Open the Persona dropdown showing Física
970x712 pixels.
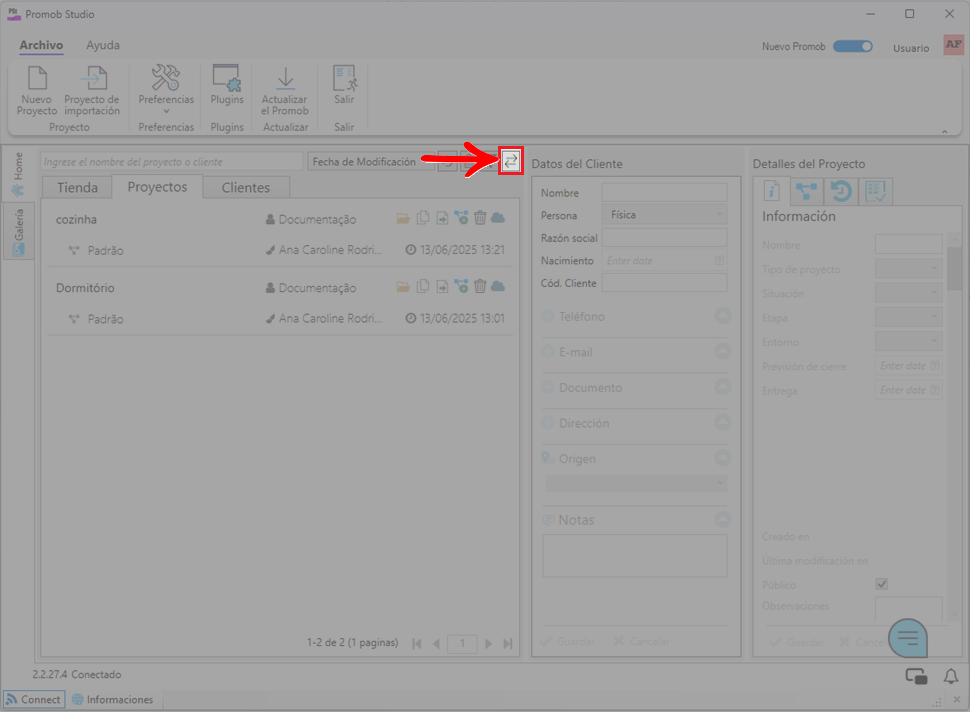click(664, 215)
